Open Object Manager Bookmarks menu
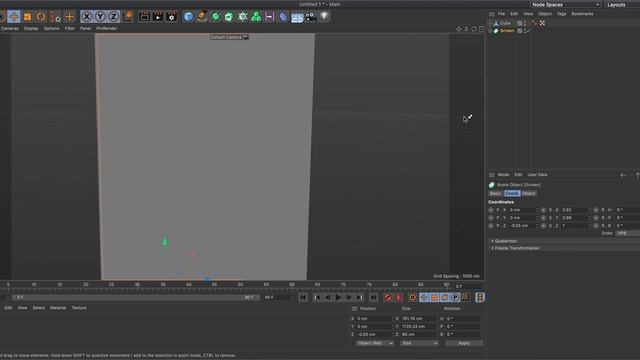Image resolution: width=640 pixels, height=360 pixels. tap(582, 14)
